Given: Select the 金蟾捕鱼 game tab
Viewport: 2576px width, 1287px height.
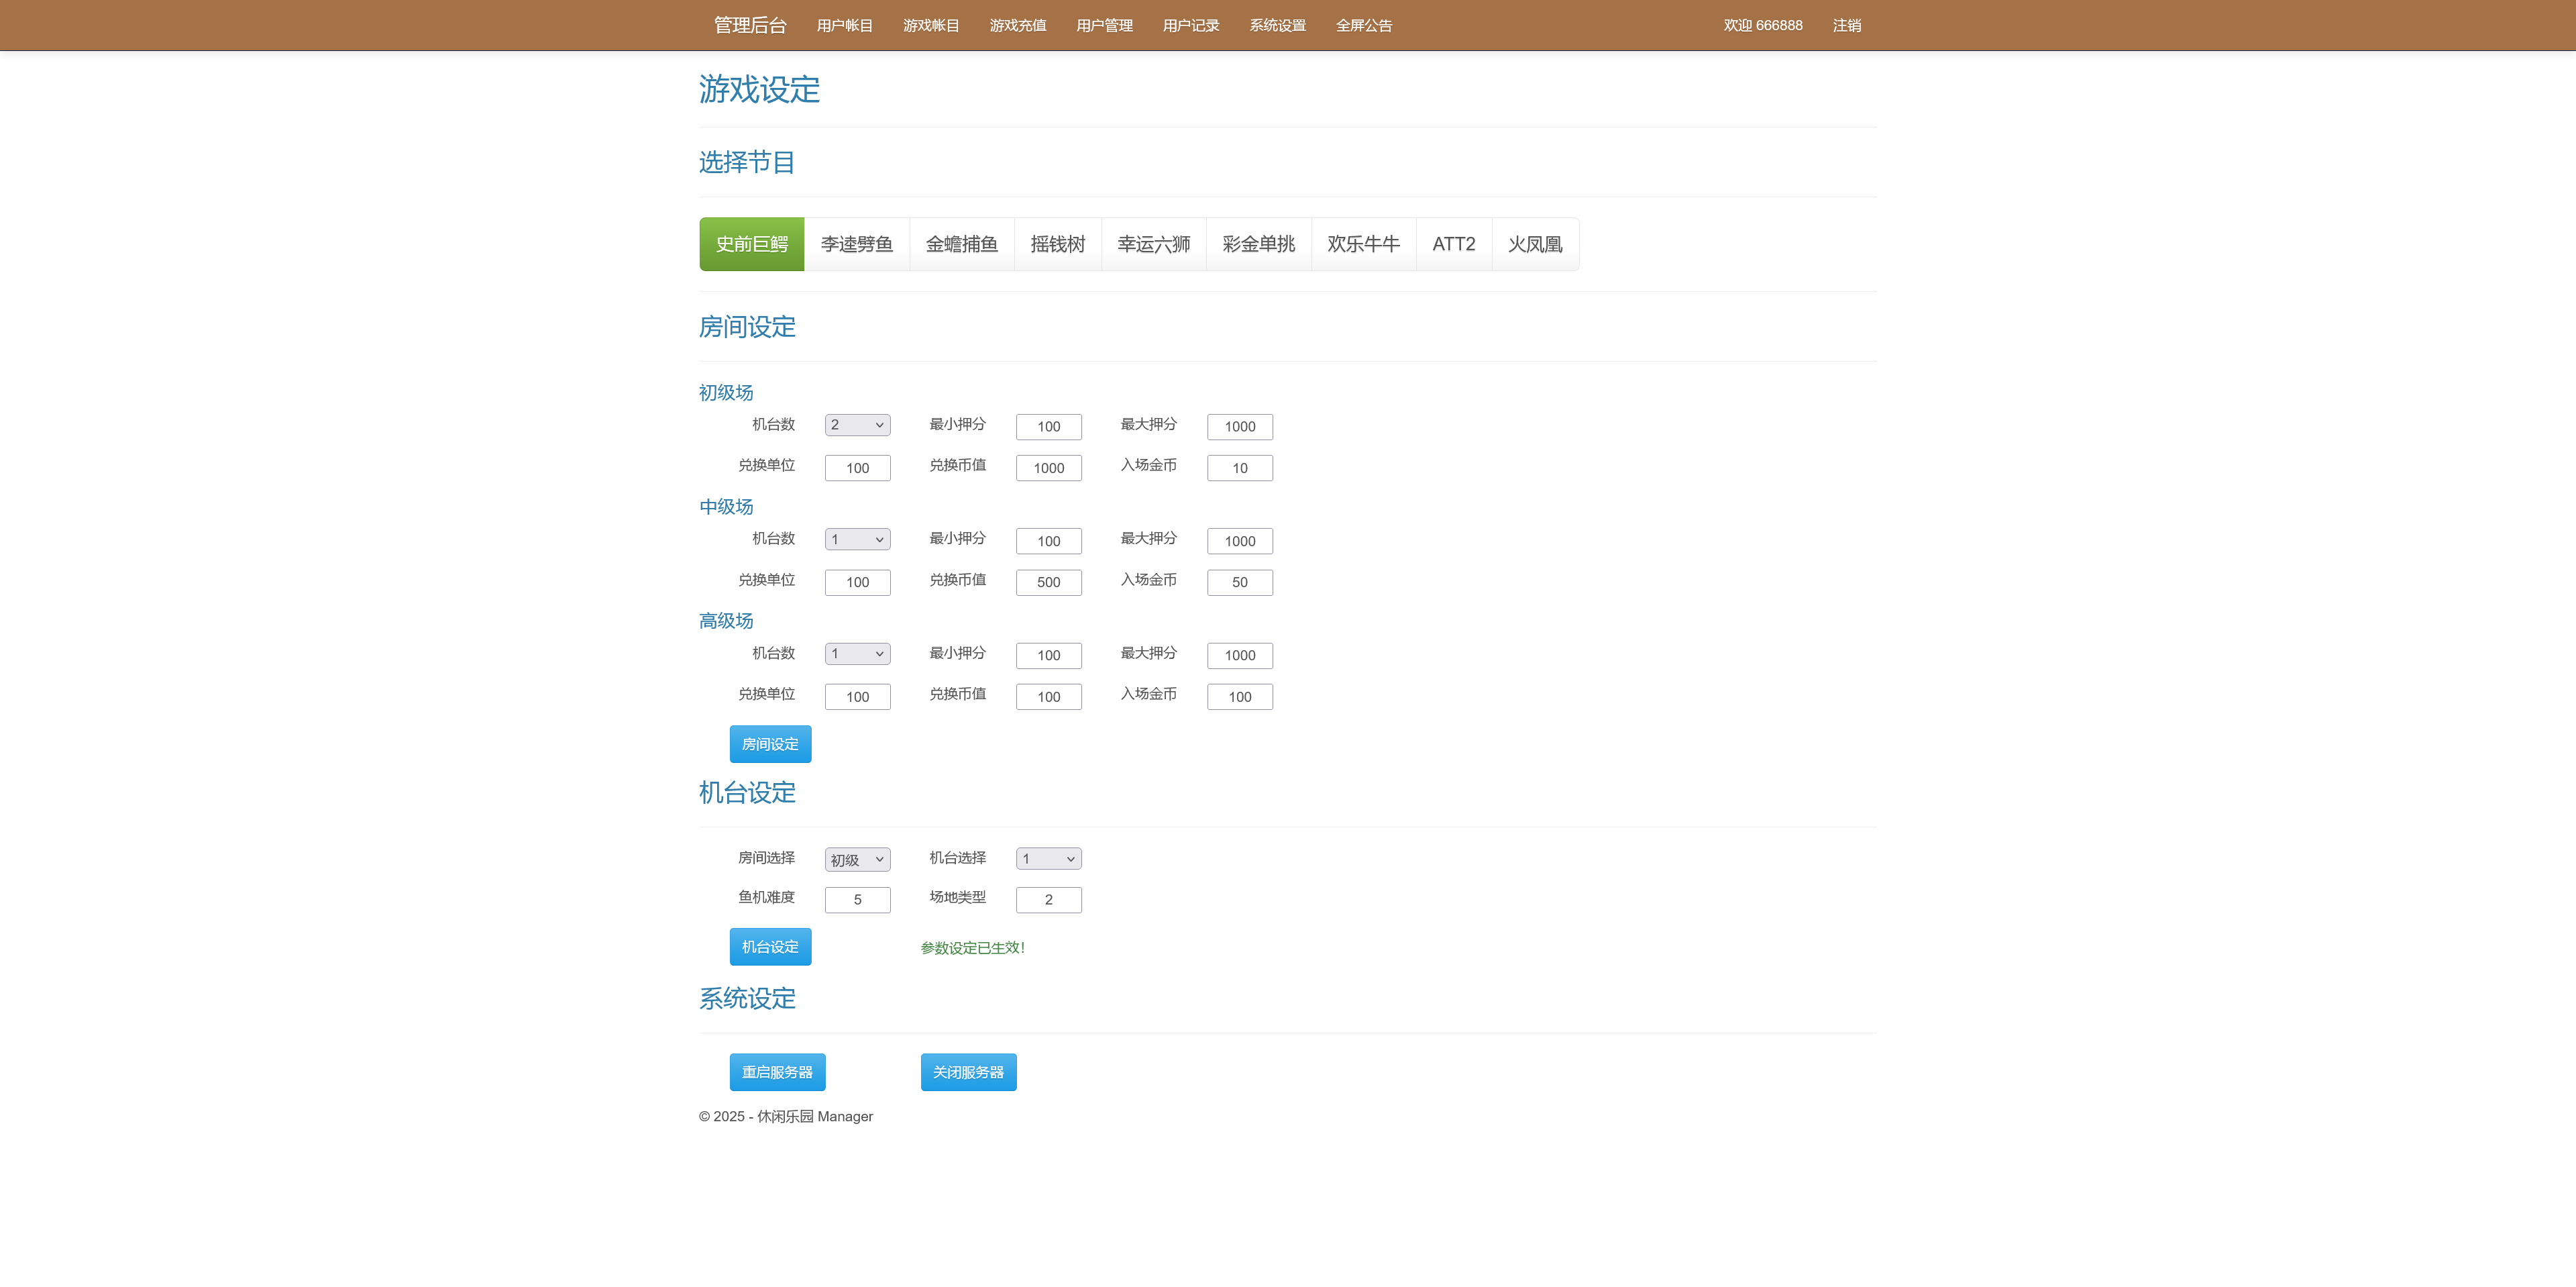Looking at the screenshot, I should 961,243.
